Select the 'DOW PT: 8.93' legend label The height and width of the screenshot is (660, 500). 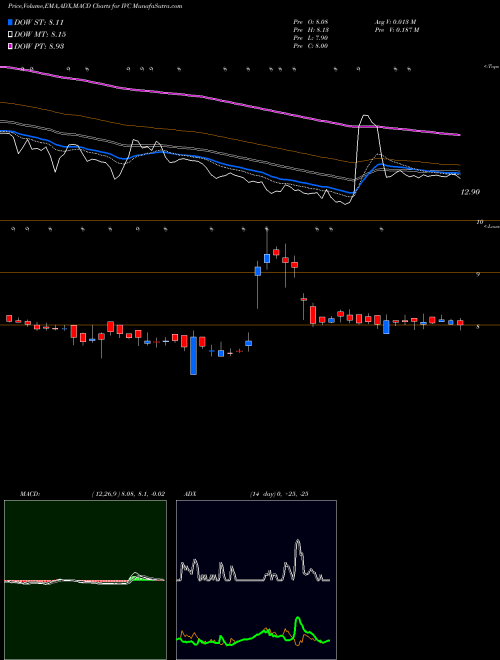pos(39,46)
